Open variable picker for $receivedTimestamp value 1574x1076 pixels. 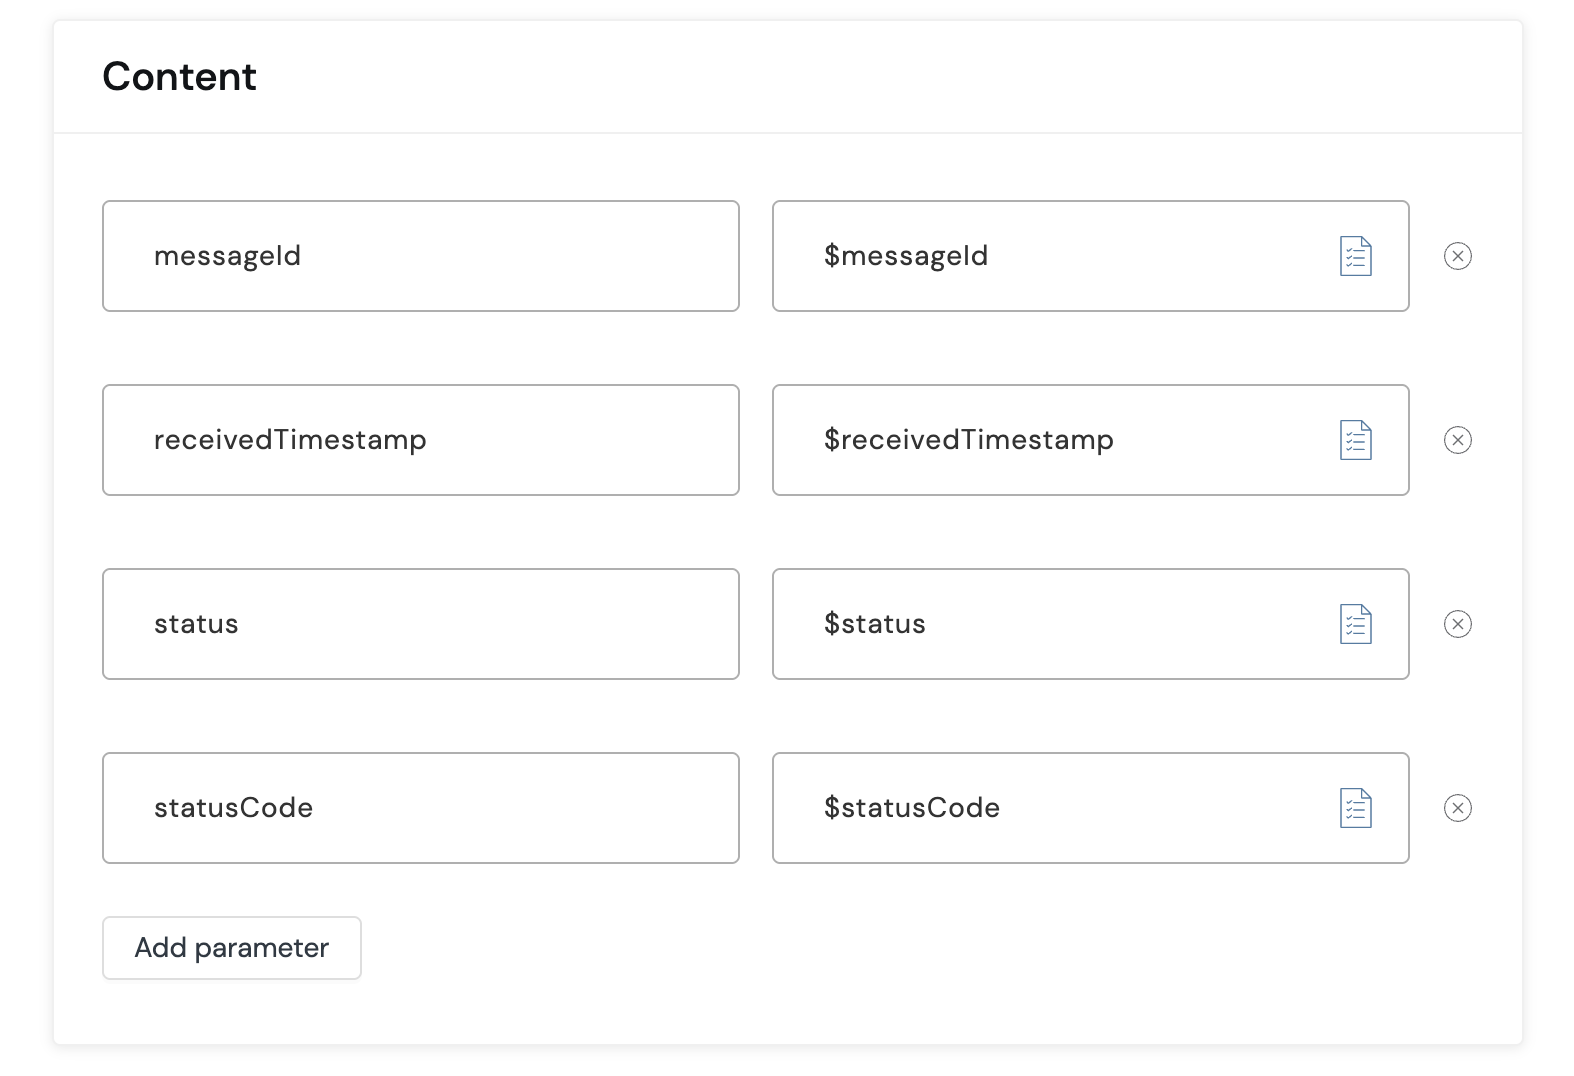[1355, 440]
